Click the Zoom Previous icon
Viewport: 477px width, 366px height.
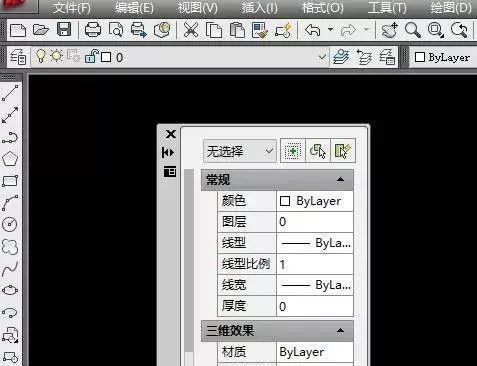point(459,30)
